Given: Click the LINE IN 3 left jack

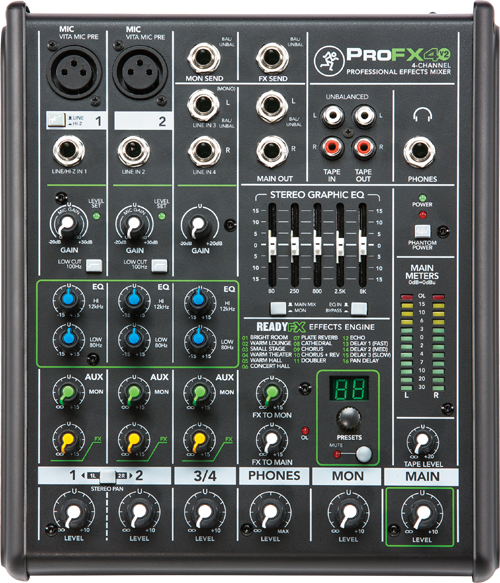Looking at the screenshot, I should tap(203, 105).
